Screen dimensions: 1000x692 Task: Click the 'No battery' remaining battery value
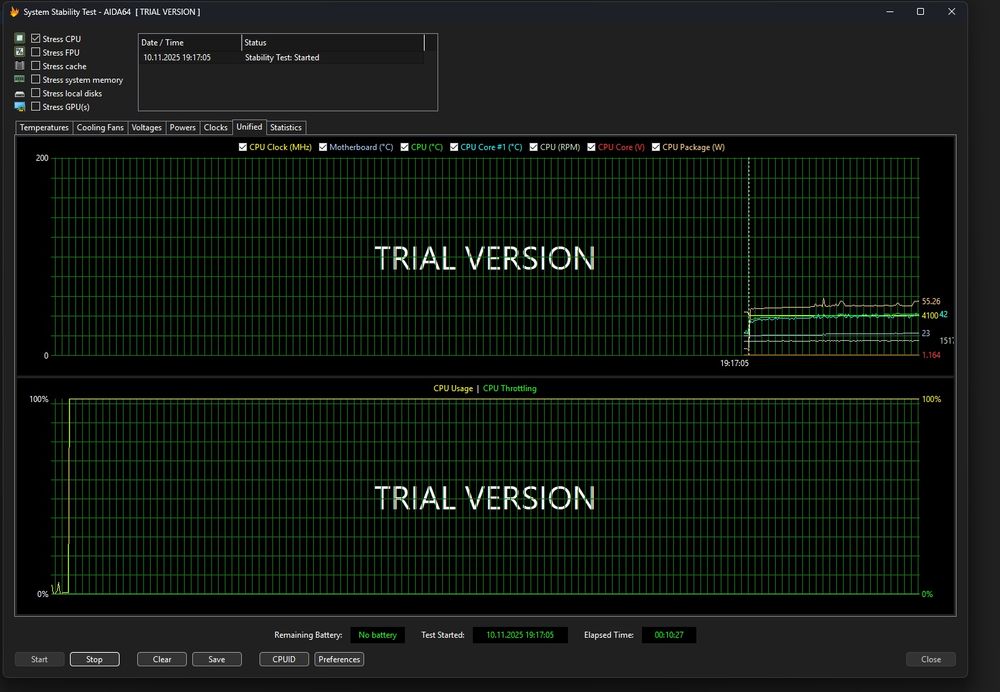coord(378,635)
